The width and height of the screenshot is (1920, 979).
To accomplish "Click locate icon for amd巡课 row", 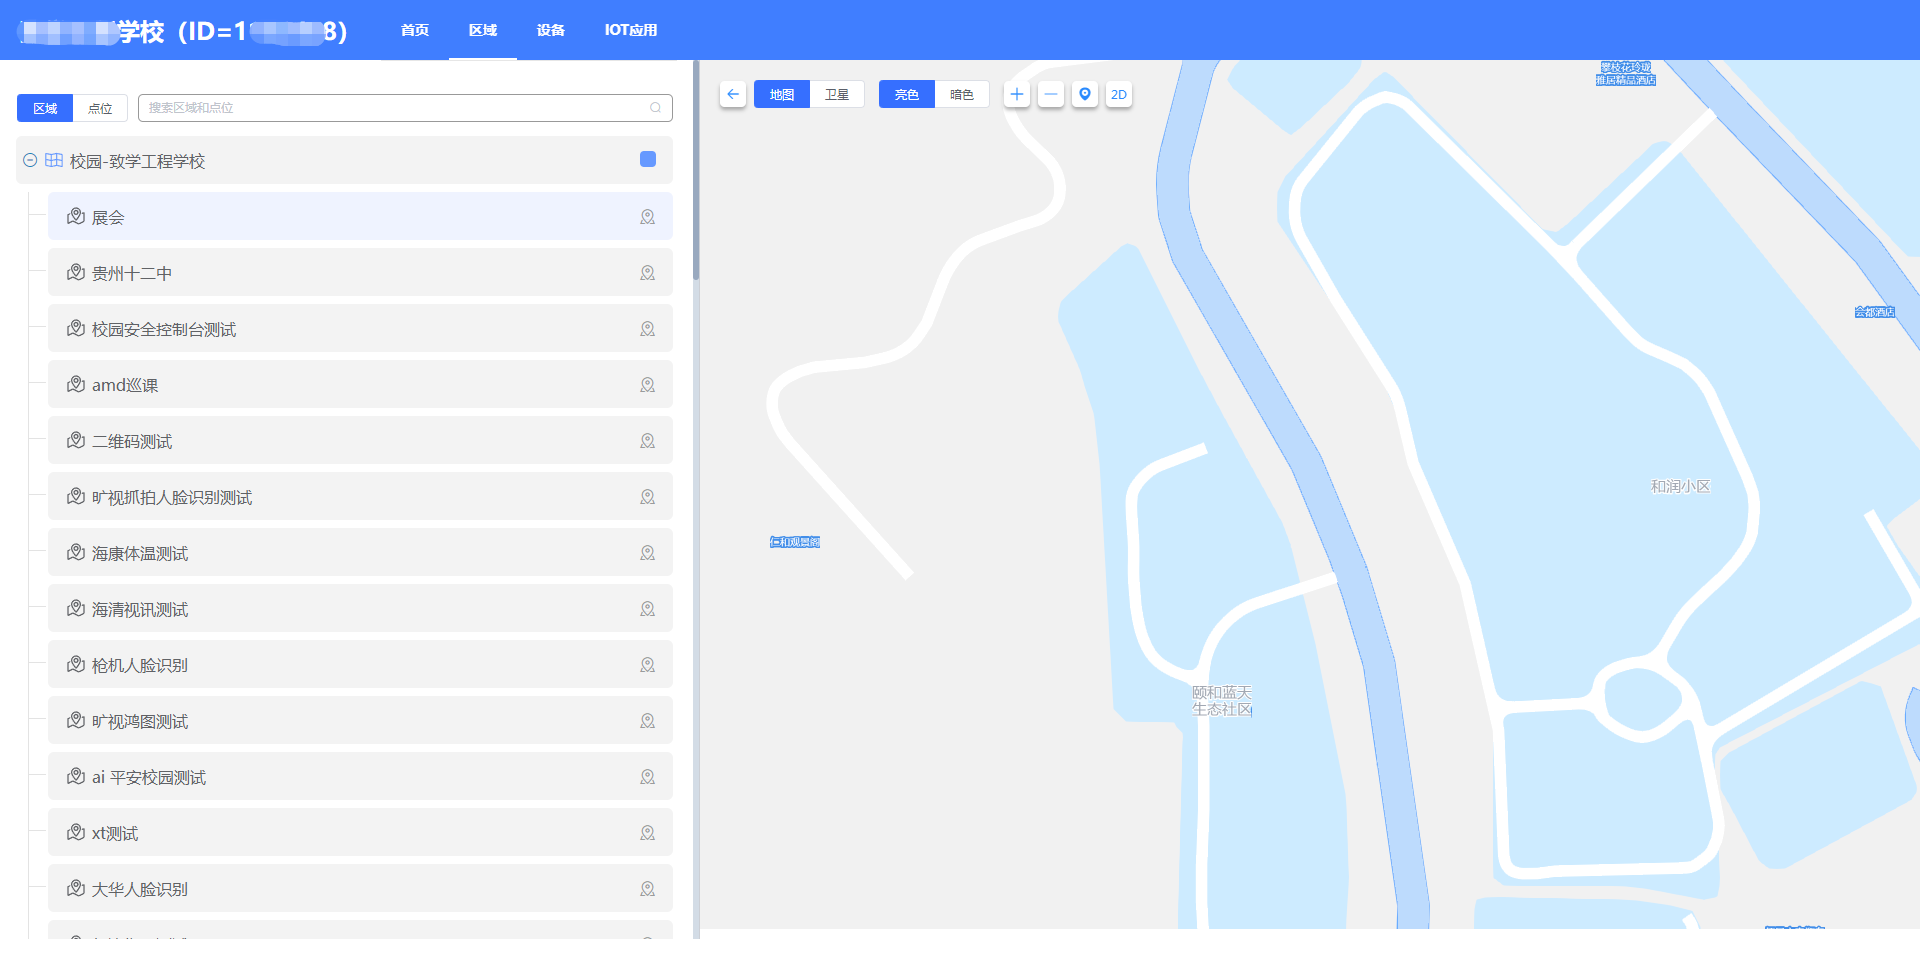I will pos(647,385).
